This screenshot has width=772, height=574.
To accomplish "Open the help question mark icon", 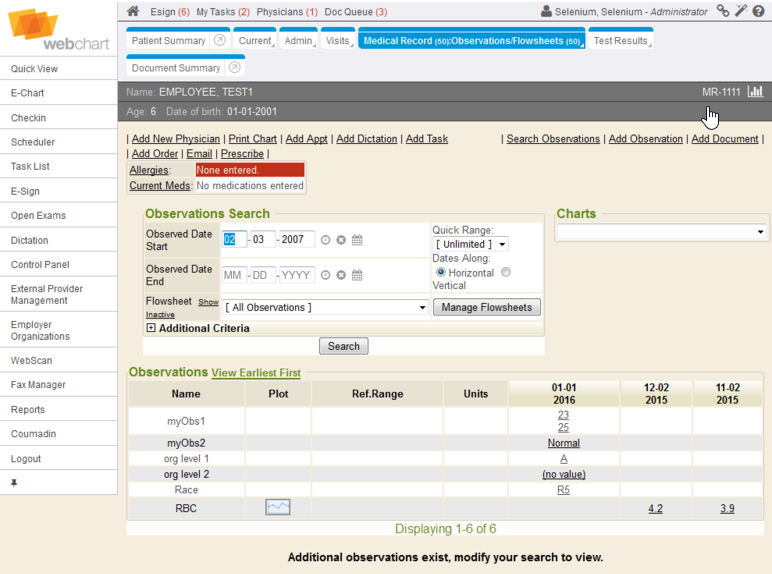I will [x=759, y=11].
